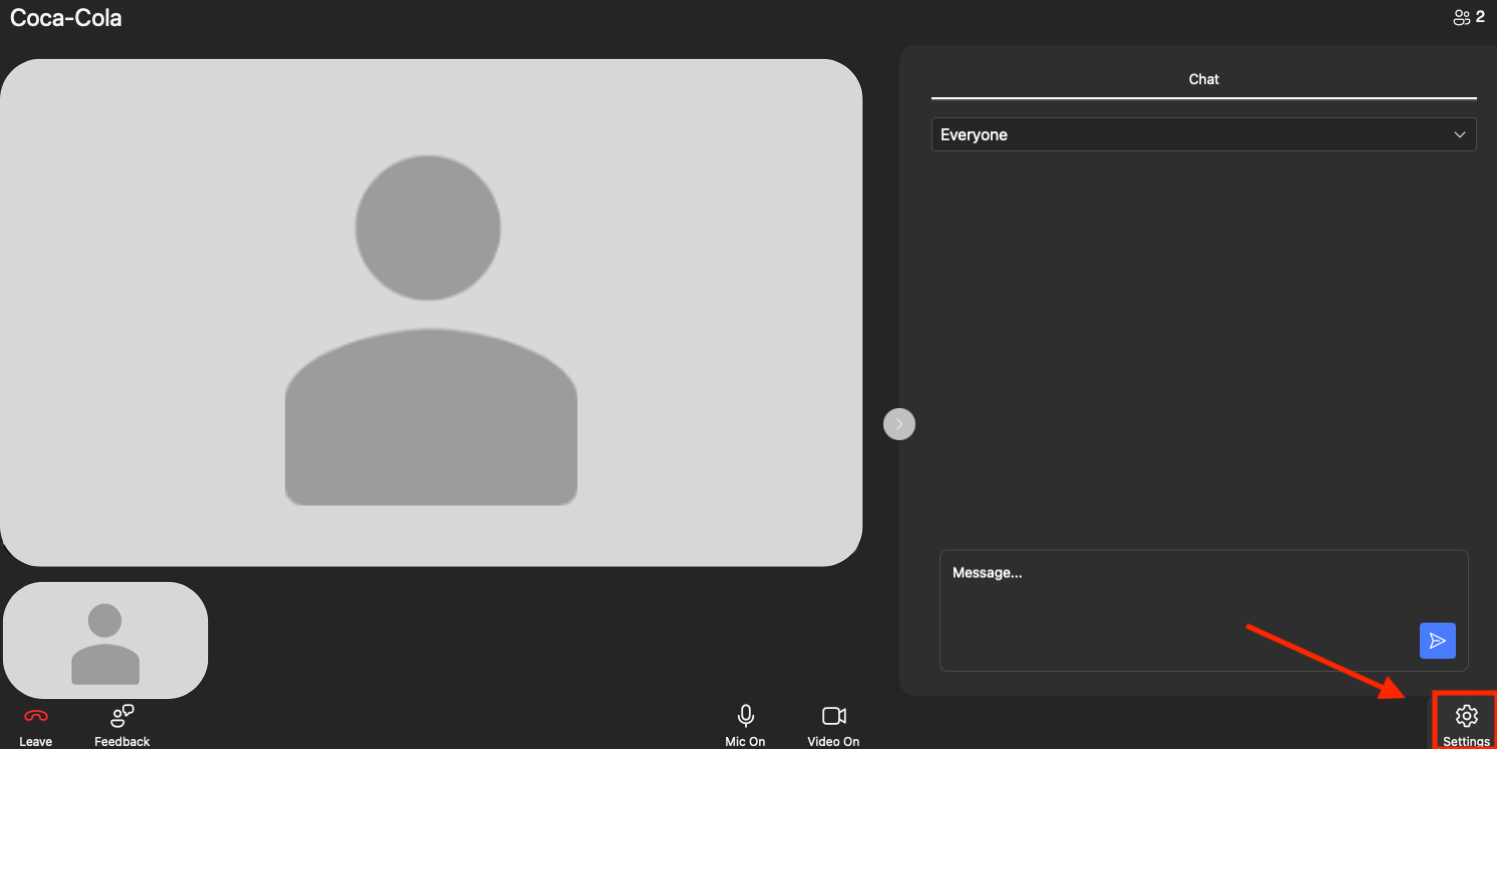Click the video camera icon
The width and height of the screenshot is (1497, 882).
833,715
